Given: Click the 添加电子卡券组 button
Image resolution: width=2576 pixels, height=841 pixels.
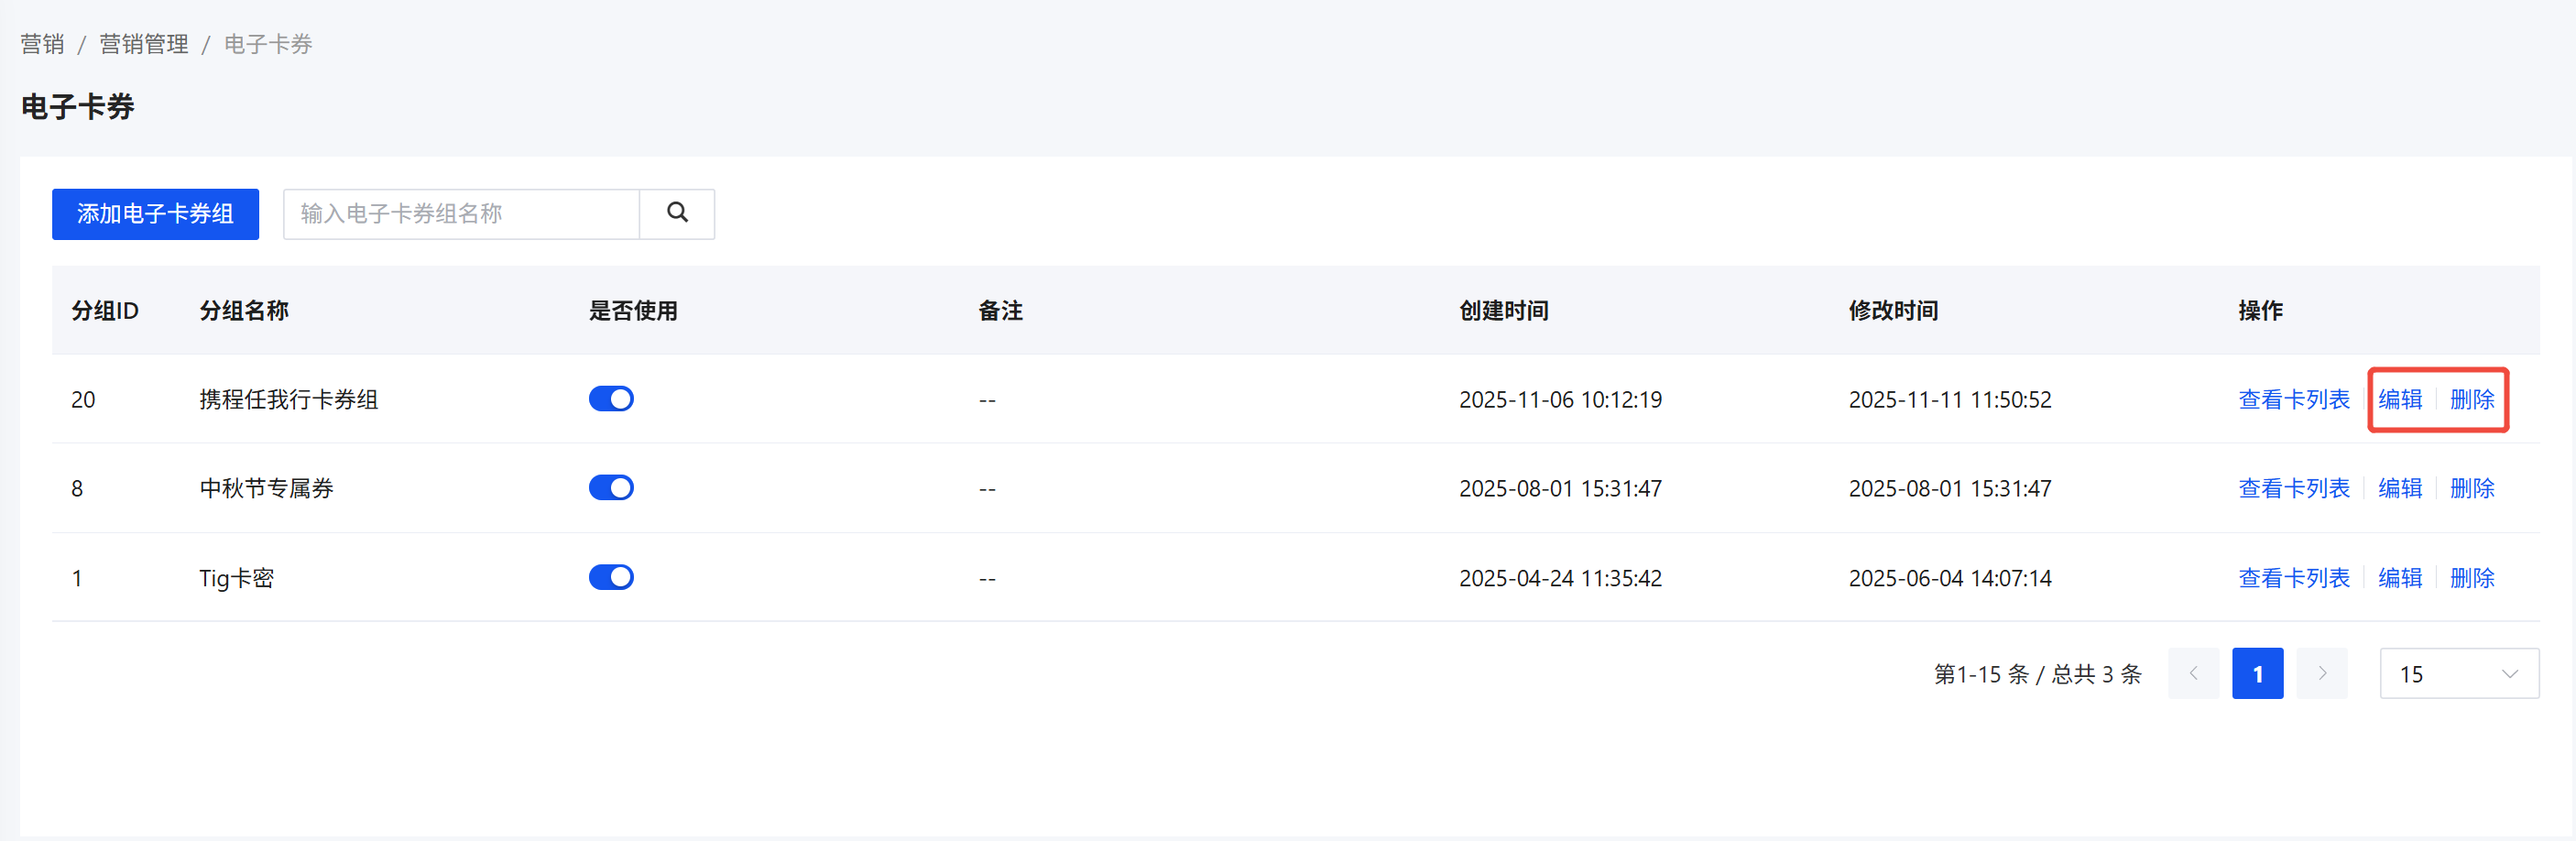Looking at the screenshot, I should pos(155,214).
